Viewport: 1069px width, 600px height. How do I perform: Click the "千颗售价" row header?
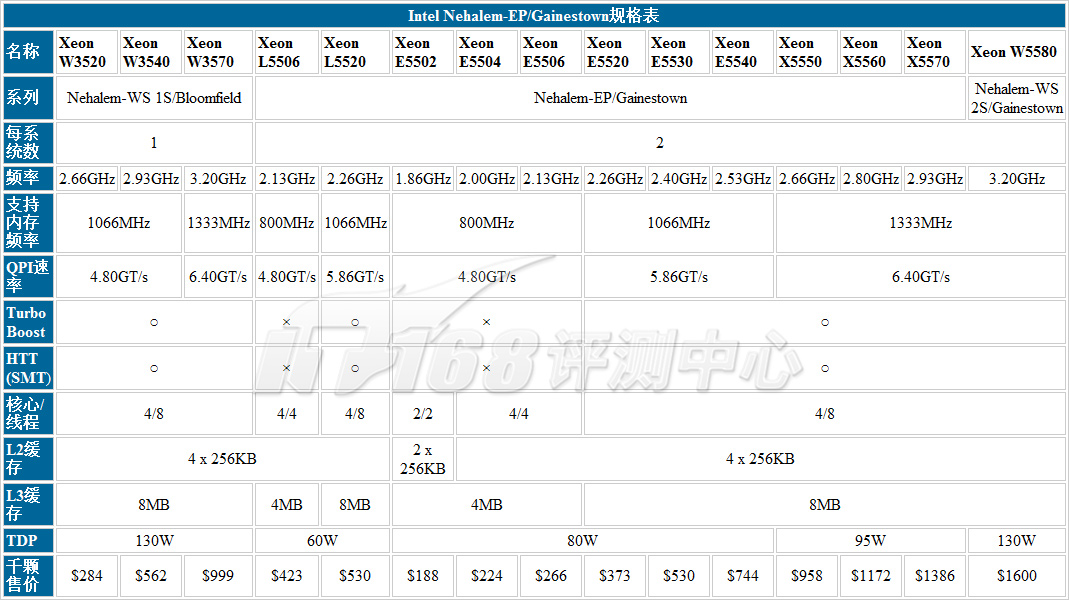coord(28,576)
